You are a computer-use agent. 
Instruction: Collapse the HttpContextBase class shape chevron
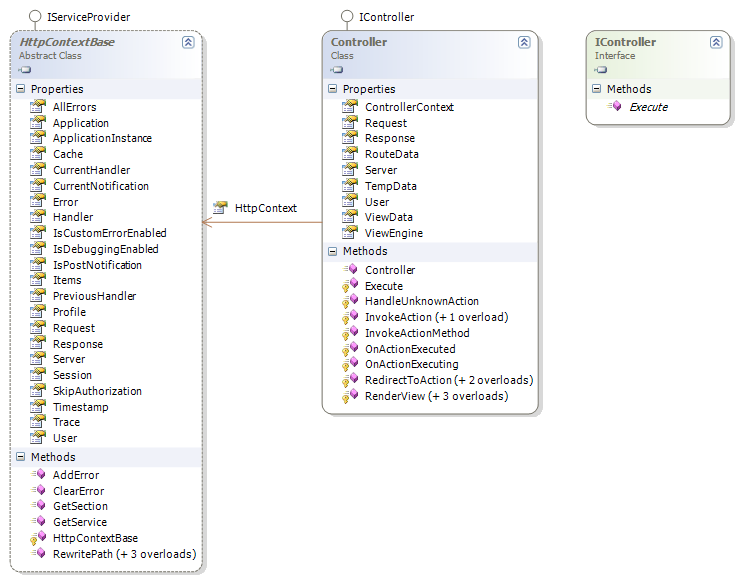(x=188, y=42)
